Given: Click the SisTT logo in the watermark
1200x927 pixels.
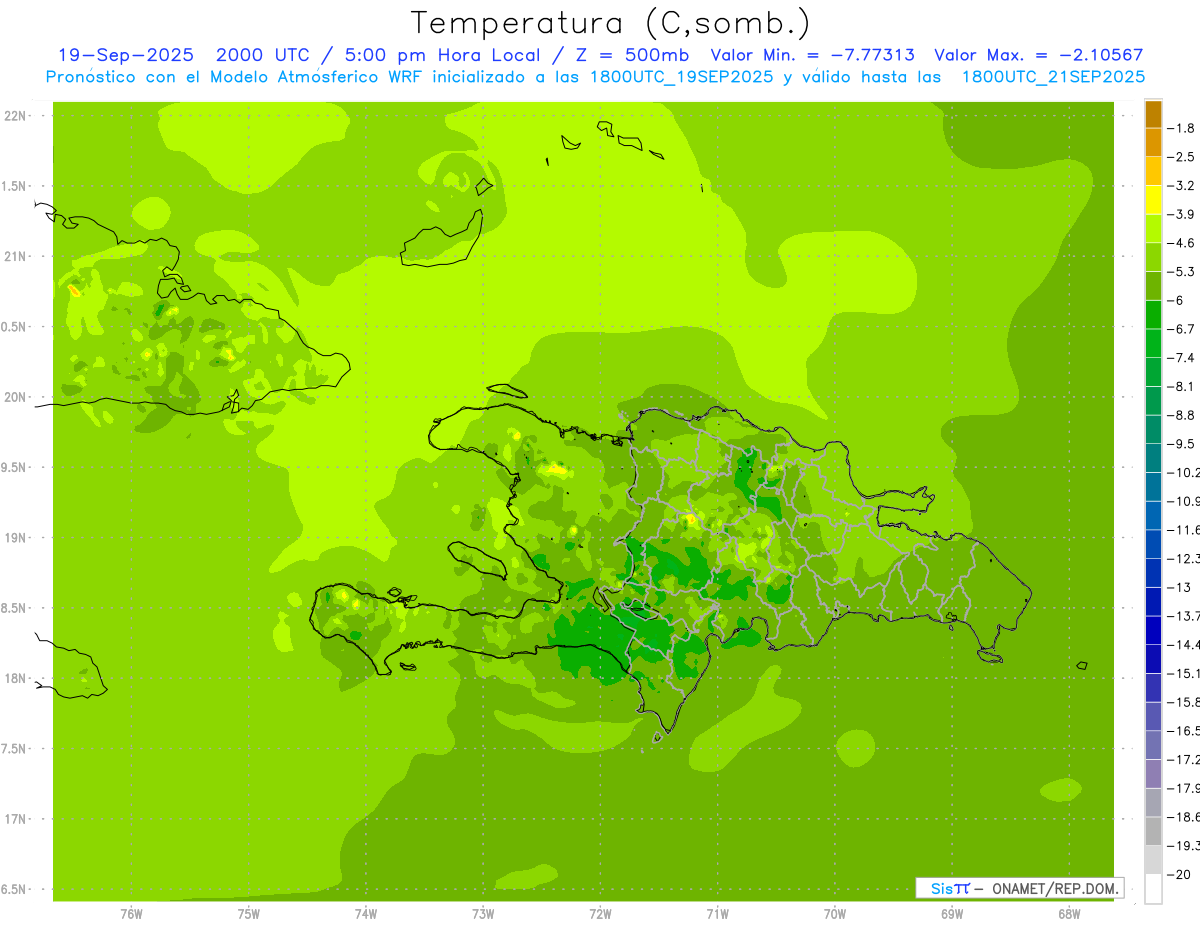Looking at the screenshot, I should 949,888.
